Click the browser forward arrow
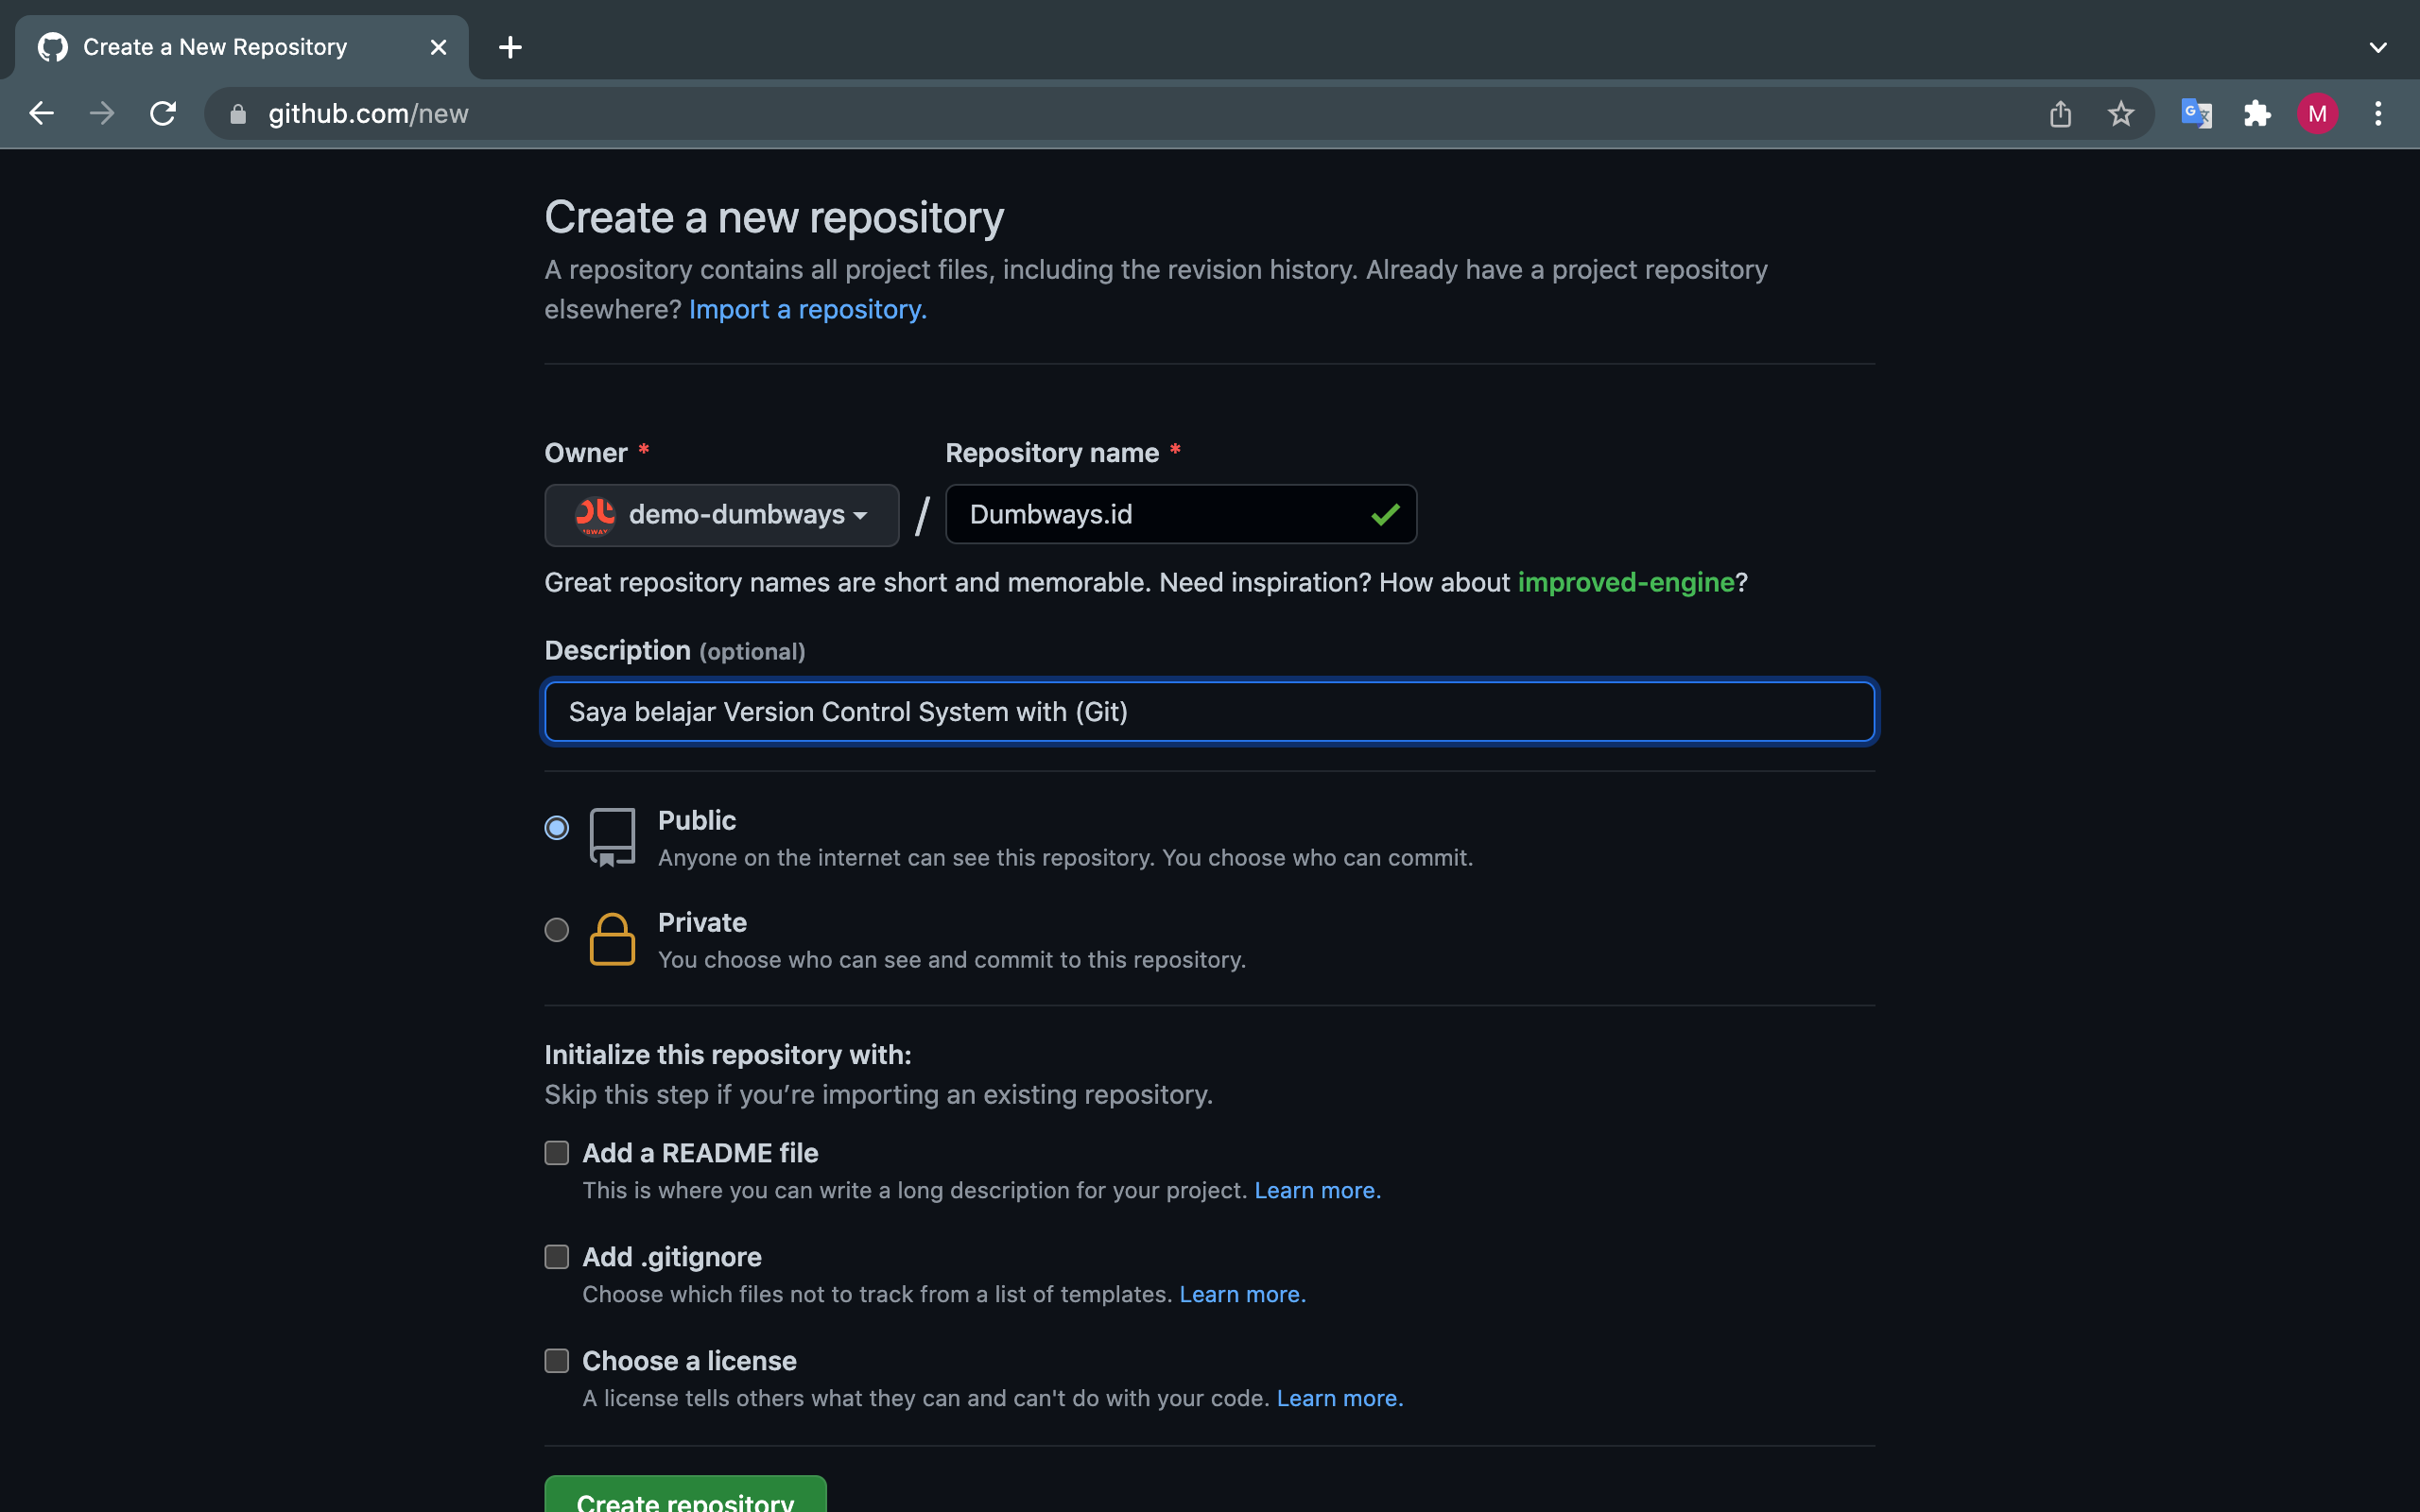The image size is (2420, 1512). (102, 114)
